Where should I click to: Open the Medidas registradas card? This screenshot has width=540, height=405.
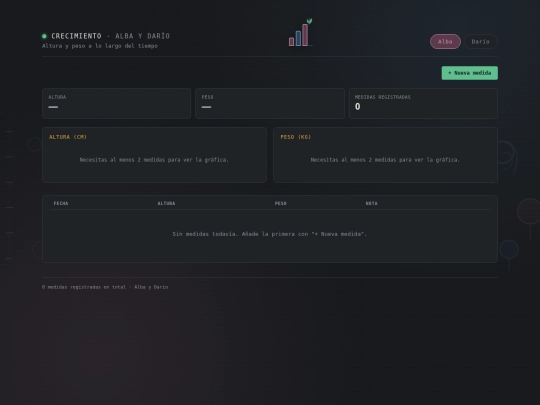[x=423, y=103]
